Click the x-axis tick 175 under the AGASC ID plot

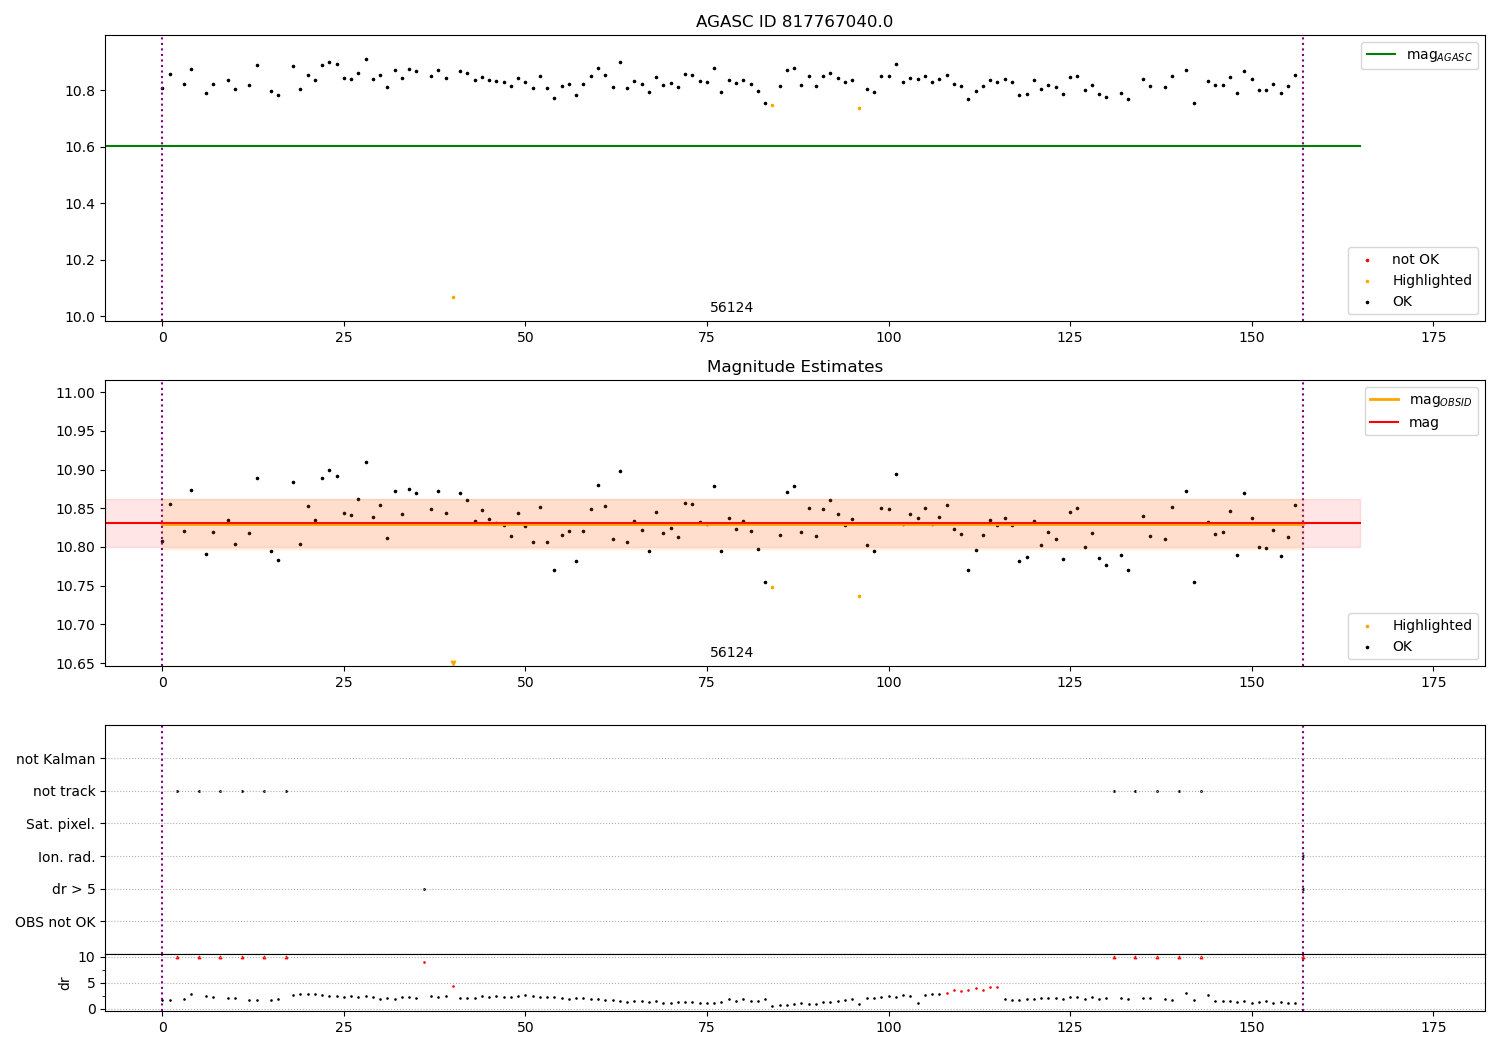(x=1433, y=338)
